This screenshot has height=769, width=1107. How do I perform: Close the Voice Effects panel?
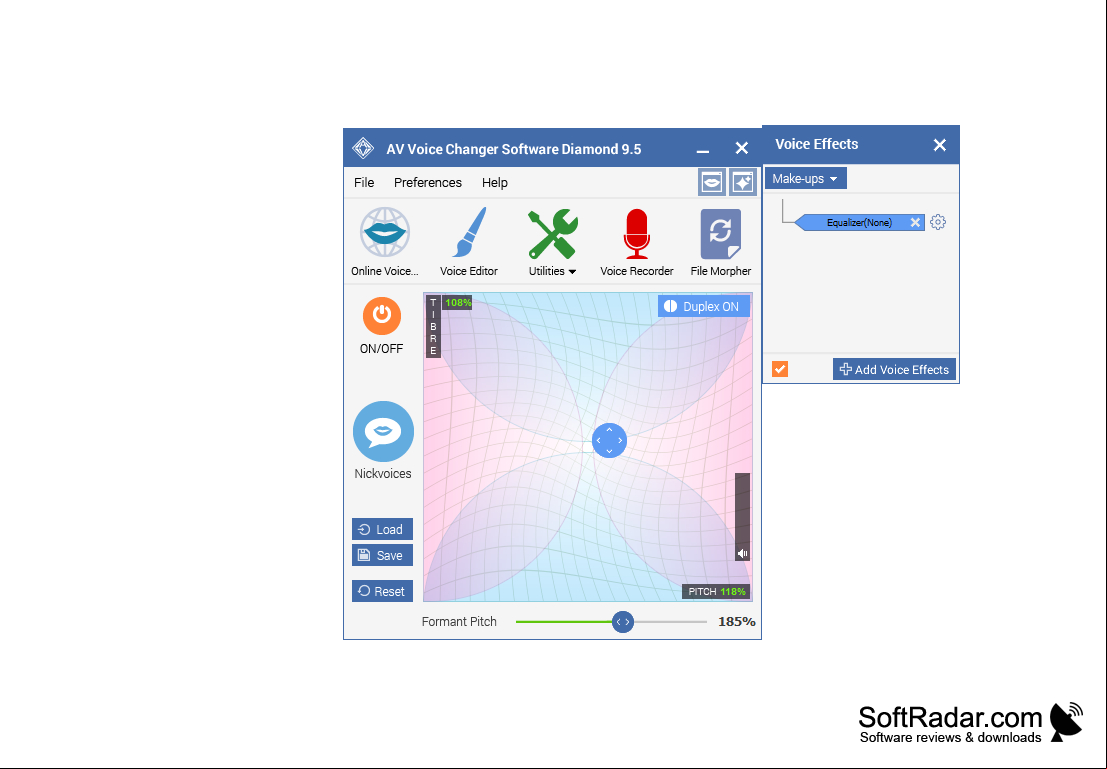pos(940,145)
